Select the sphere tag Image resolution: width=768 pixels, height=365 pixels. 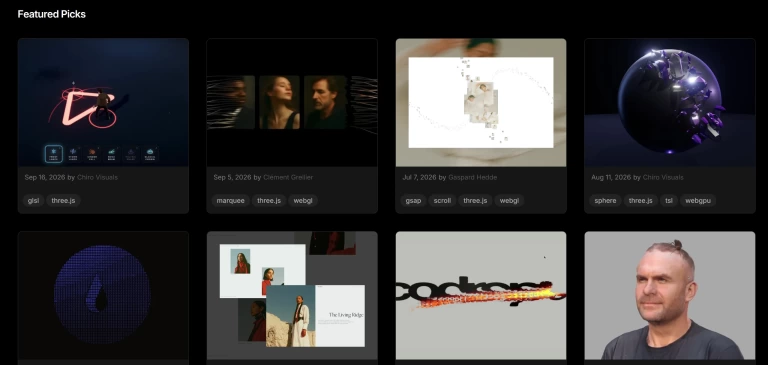[605, 200]
